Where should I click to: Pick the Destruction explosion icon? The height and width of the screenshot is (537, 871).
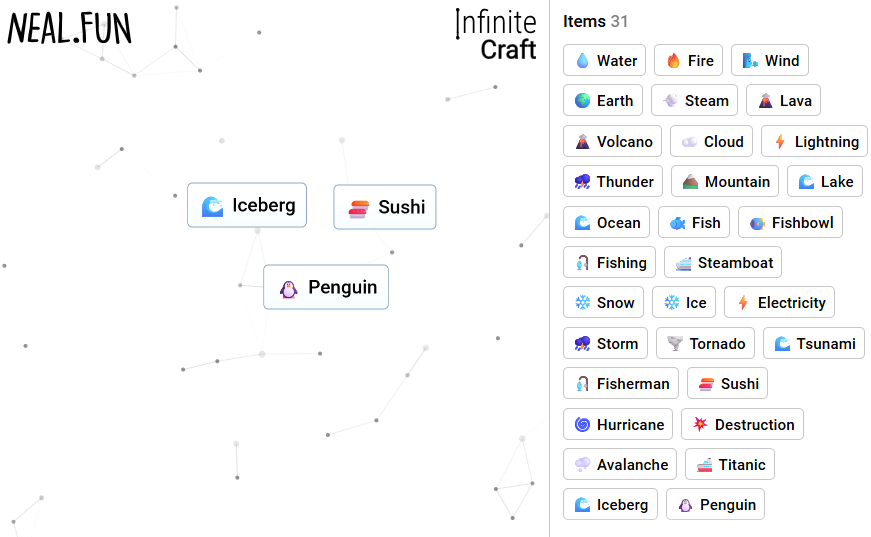coord(700,425)
